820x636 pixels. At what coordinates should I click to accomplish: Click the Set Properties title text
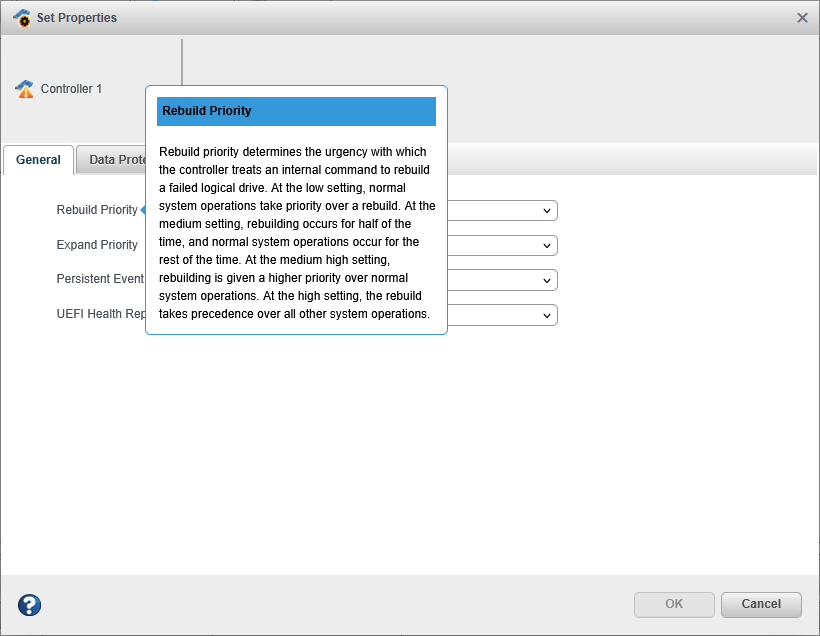coord(77,18)
